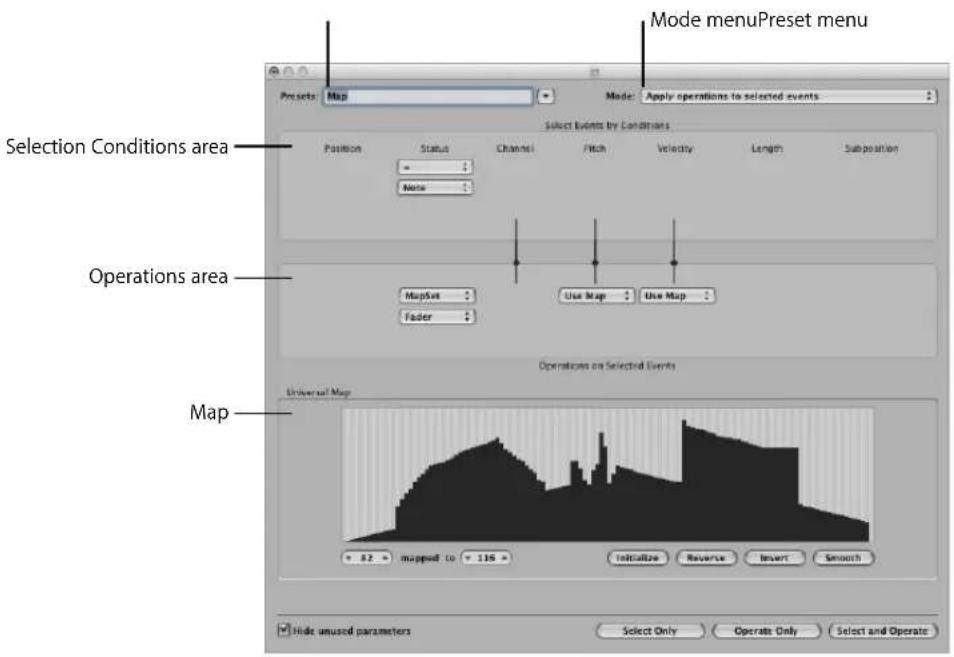Open the Presets dropdown arrow button
Image resolution: width=954 pixels, height=657 pixels.
click(x=546, y=96)
